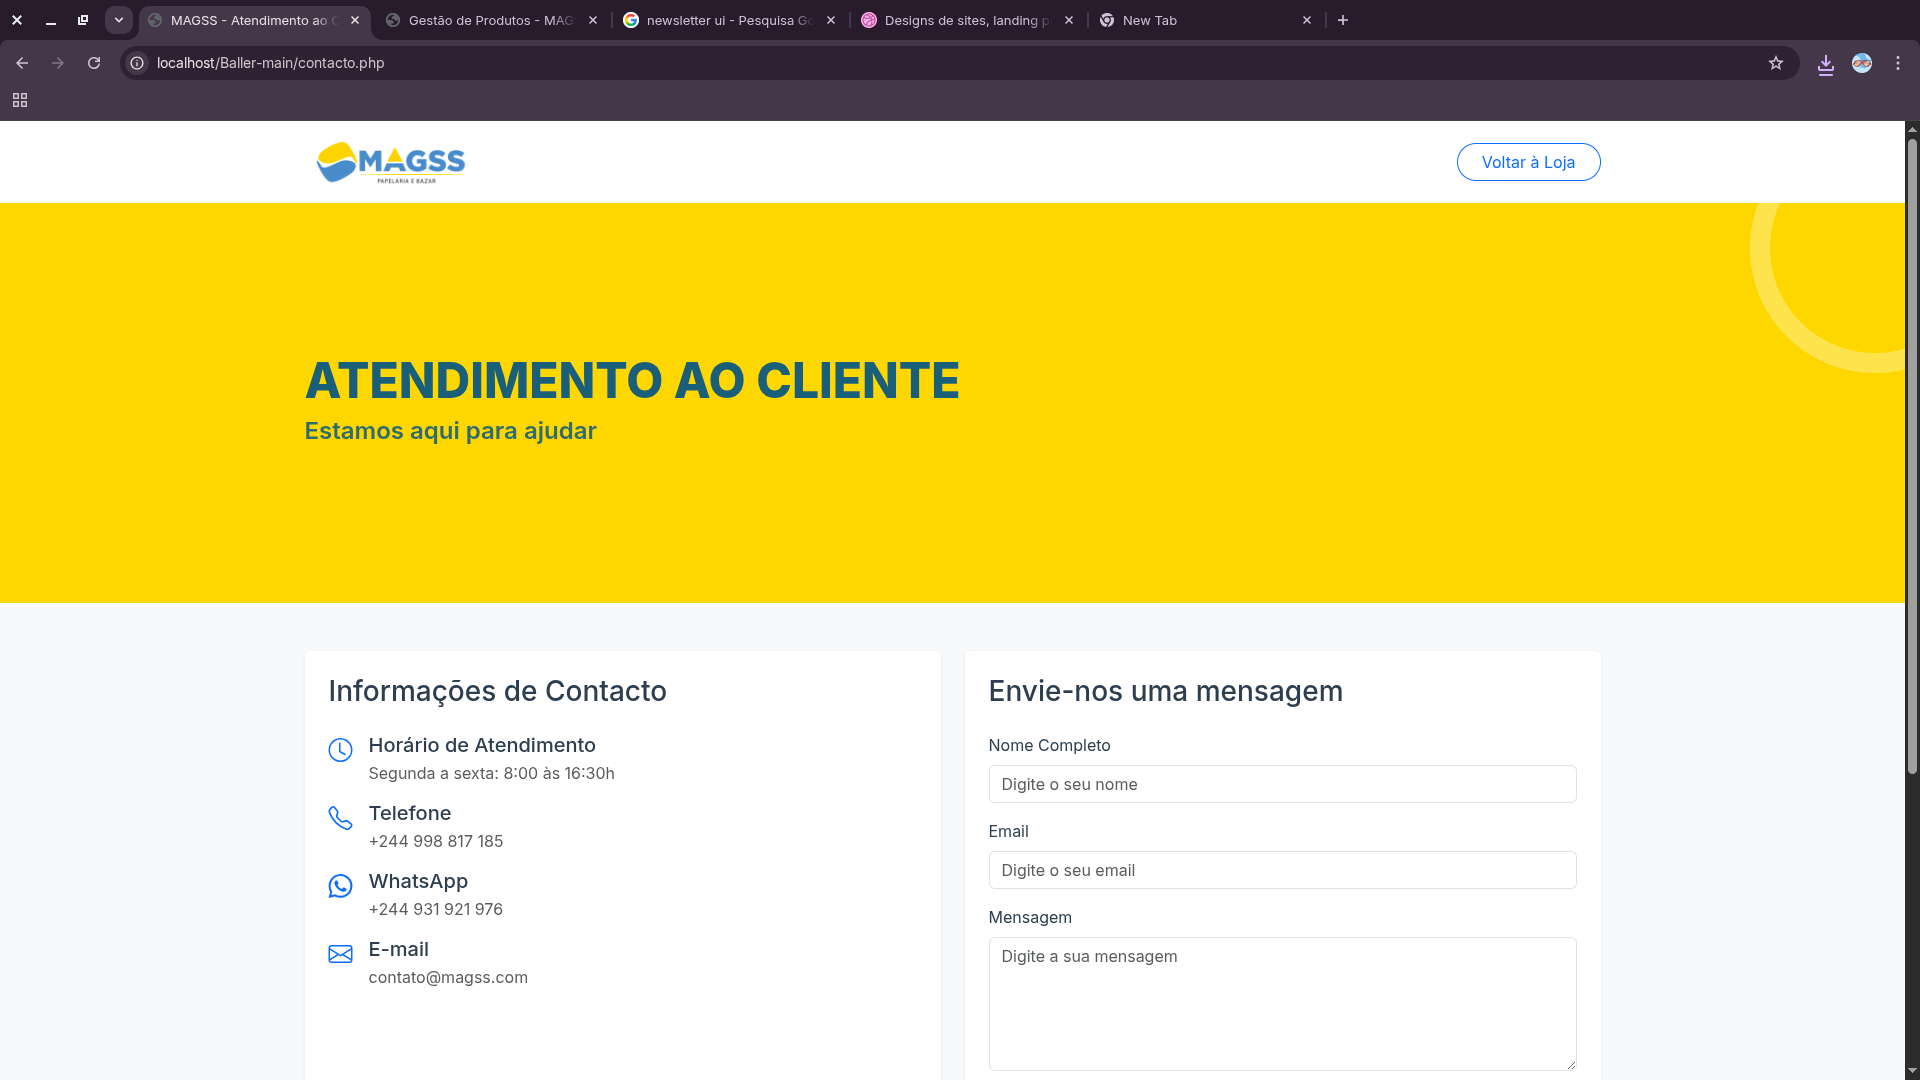This screenshot has height=1080, width=1920.
Task: Expand the tab search dropdown arrow
Action: click(119, 20)
